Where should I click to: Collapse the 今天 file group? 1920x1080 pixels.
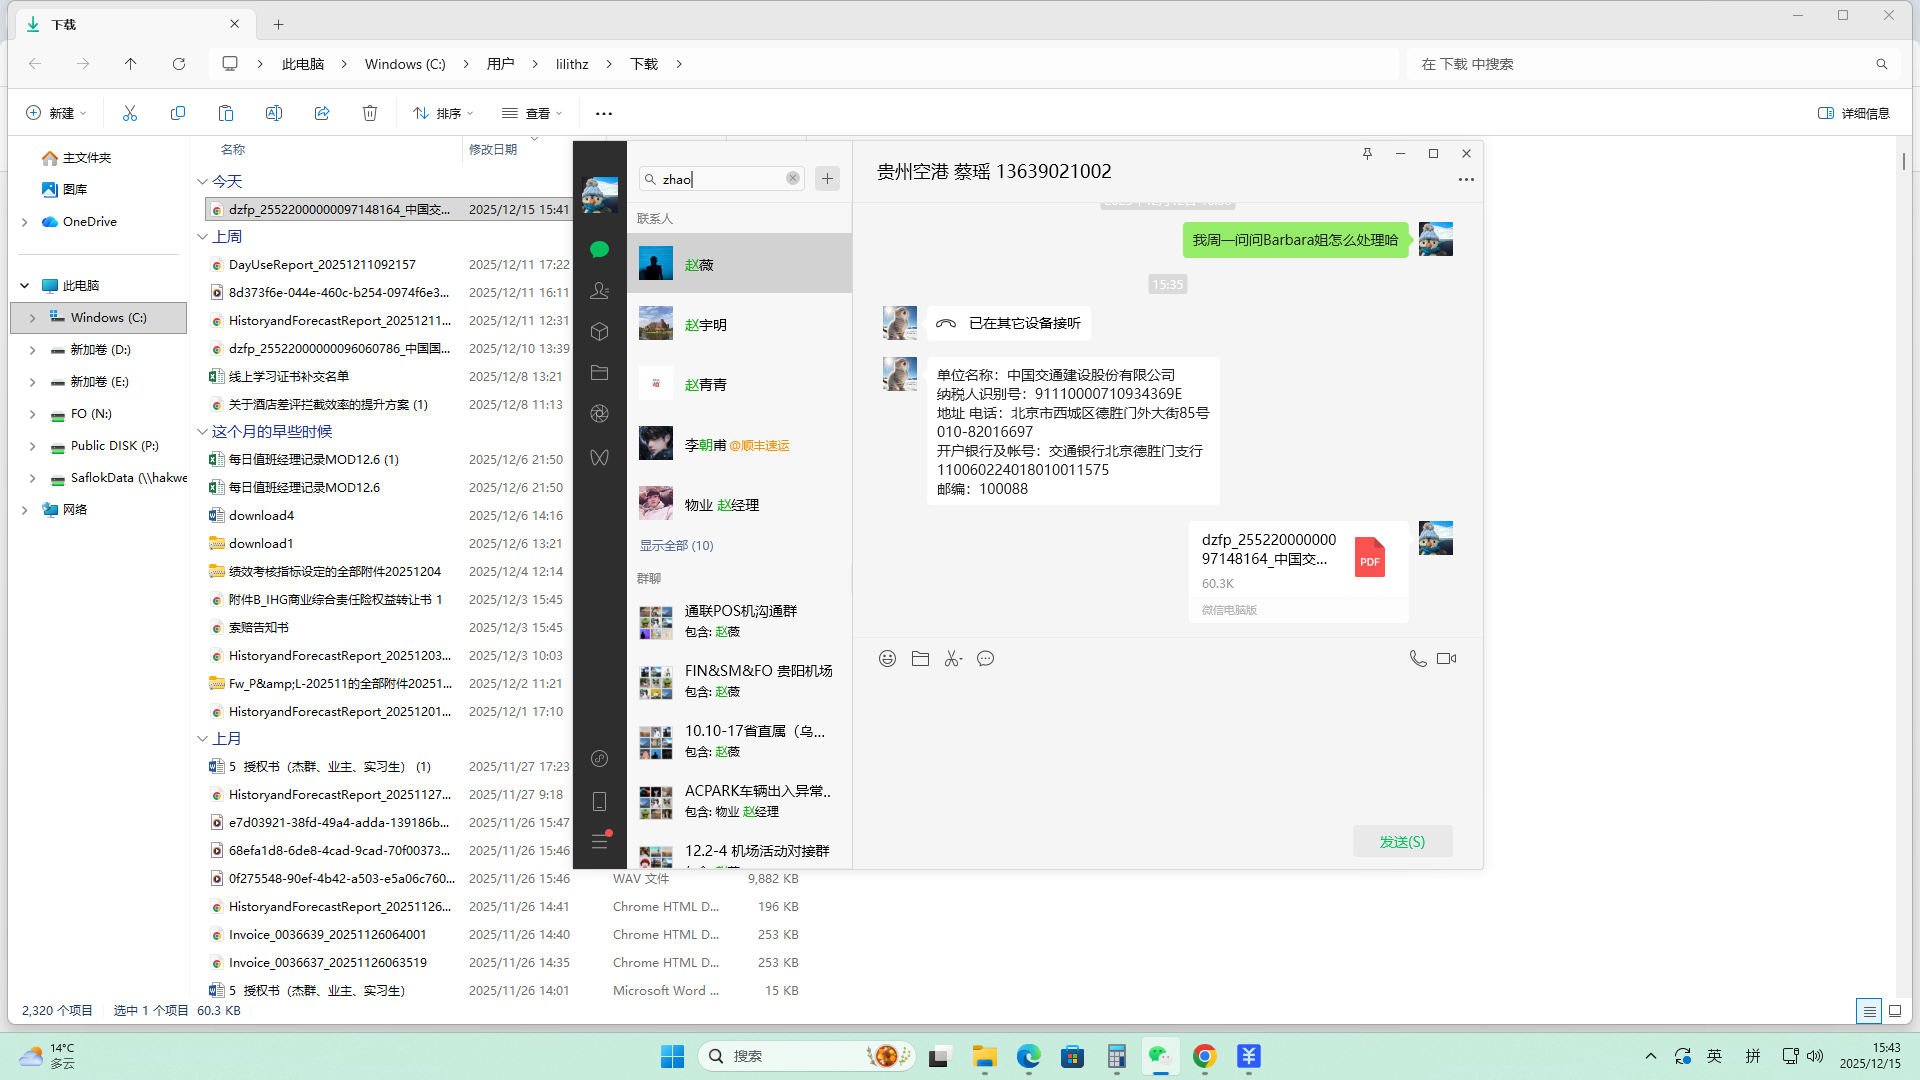pos(202,181)
